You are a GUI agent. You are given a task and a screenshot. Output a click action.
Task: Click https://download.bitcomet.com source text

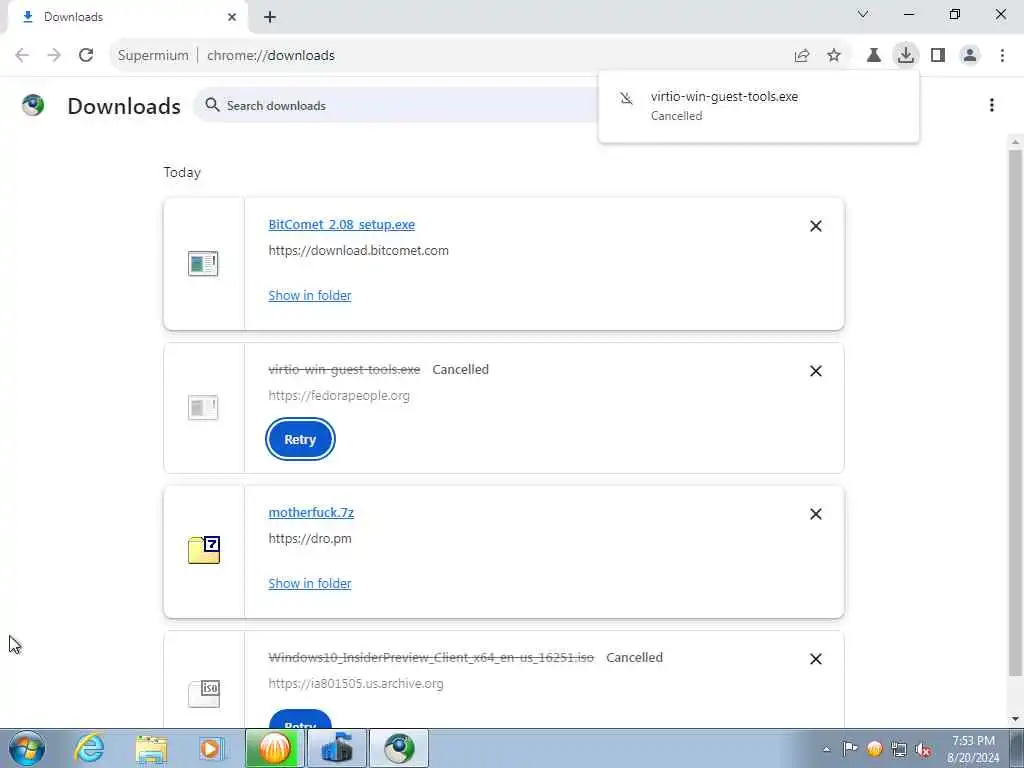(x=359, y=251)
